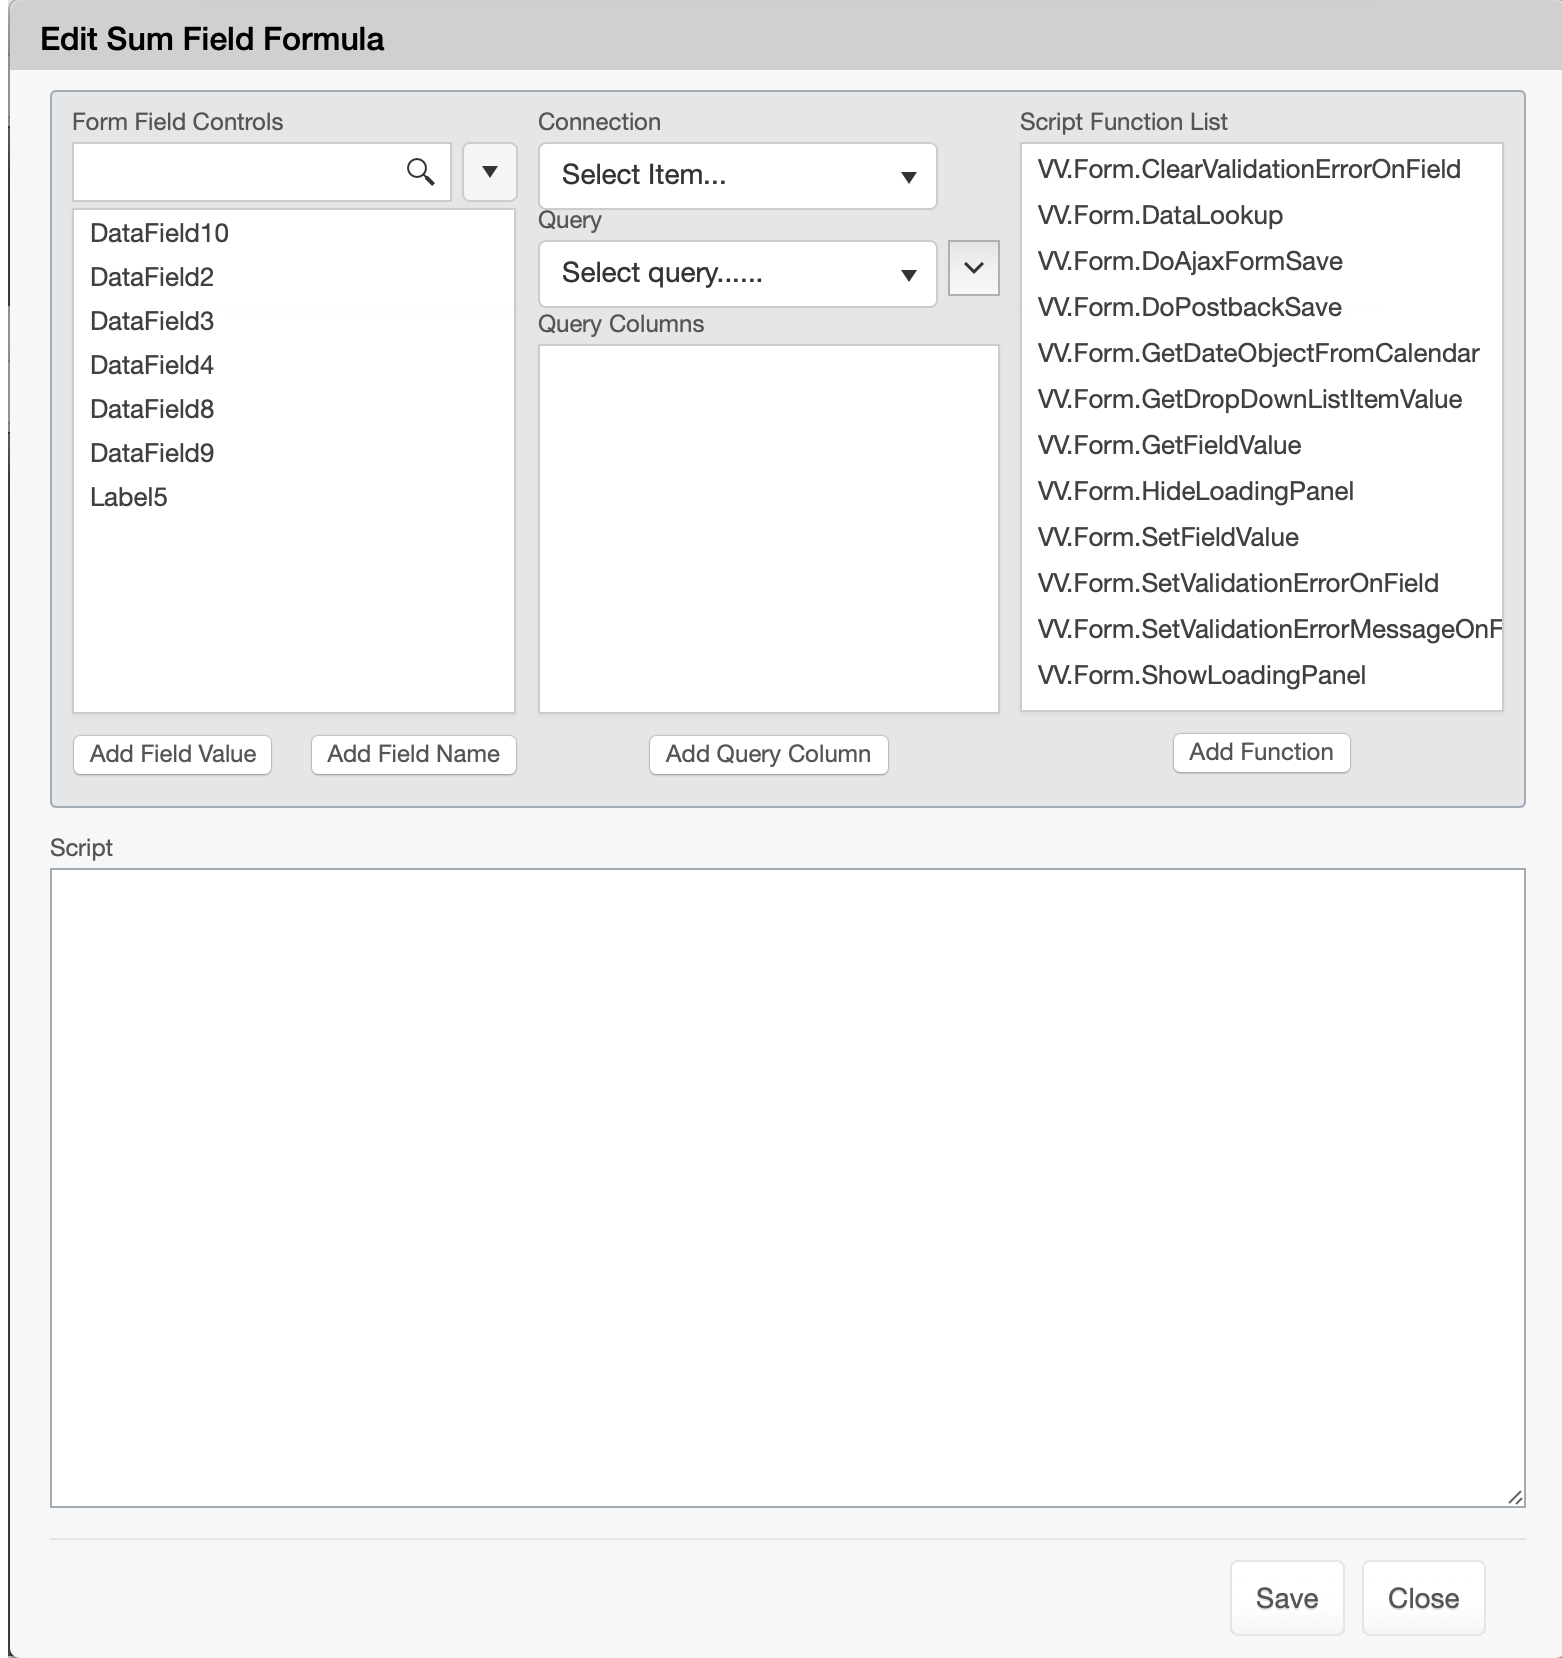Select DataField9 in the field list

pos(294,453)
